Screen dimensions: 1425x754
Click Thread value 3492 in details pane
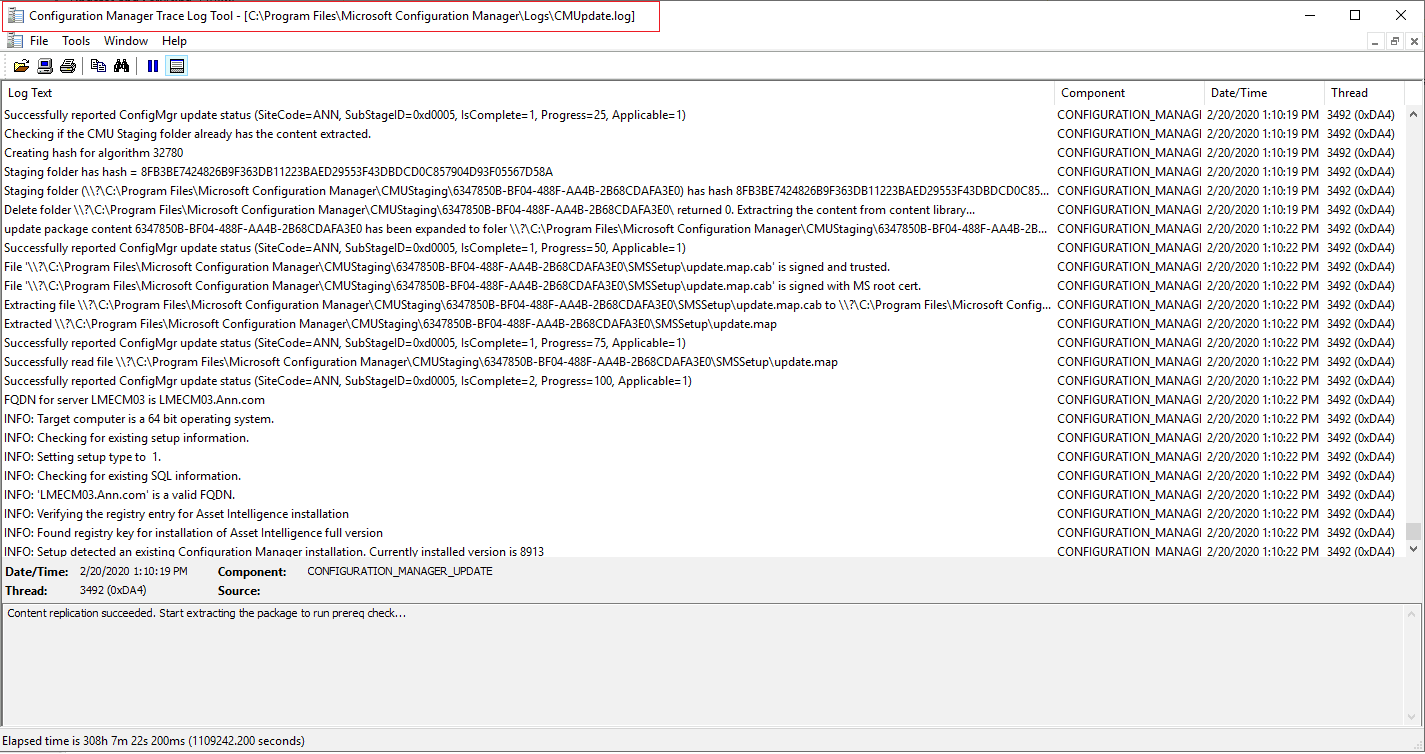pos(113,591)
